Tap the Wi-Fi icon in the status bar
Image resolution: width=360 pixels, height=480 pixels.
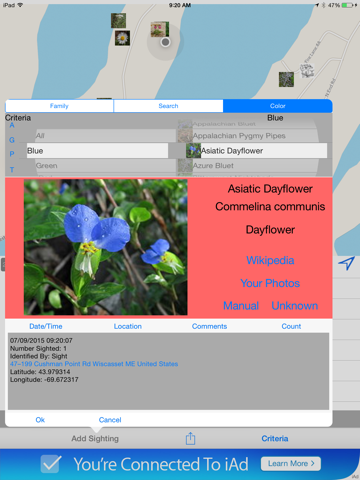pyautogui.click(x=20, y=5)
